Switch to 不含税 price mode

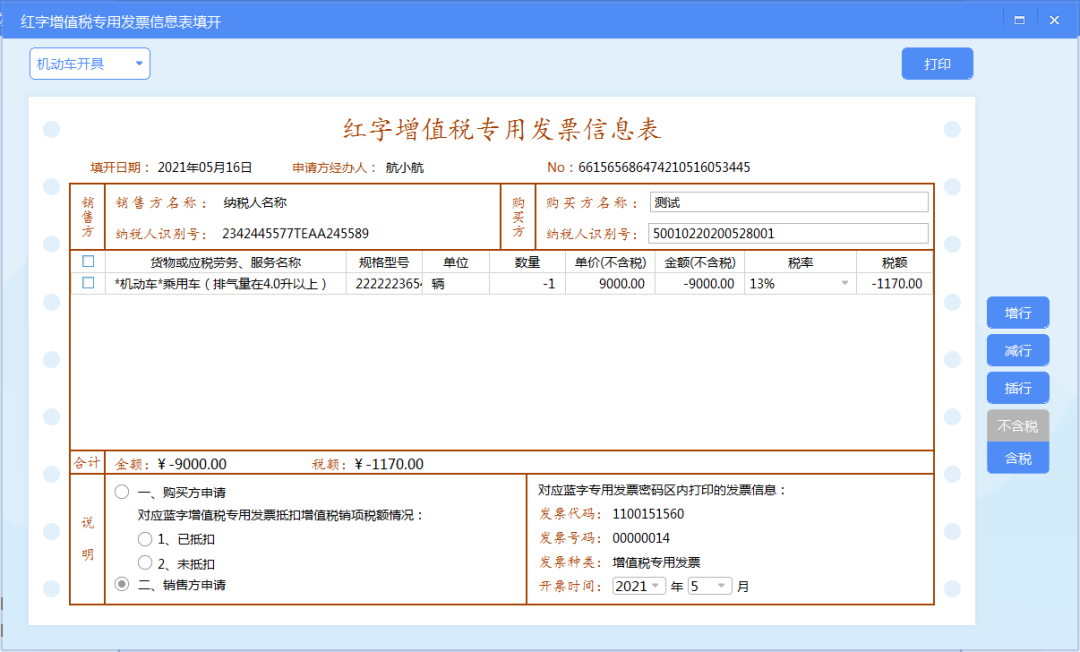tap(1017, 424)
